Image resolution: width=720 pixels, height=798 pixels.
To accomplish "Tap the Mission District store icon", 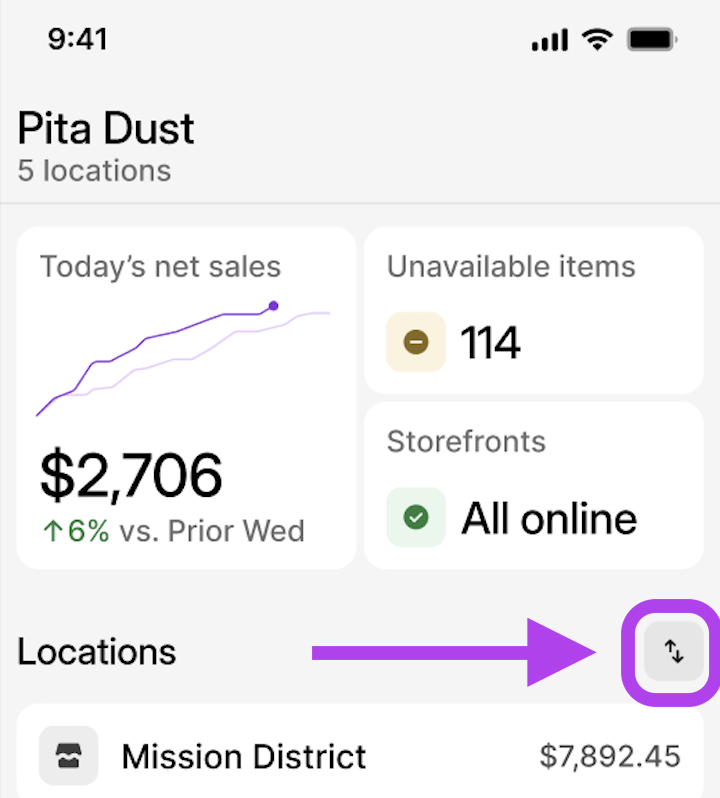I will [x=68, y=755].
